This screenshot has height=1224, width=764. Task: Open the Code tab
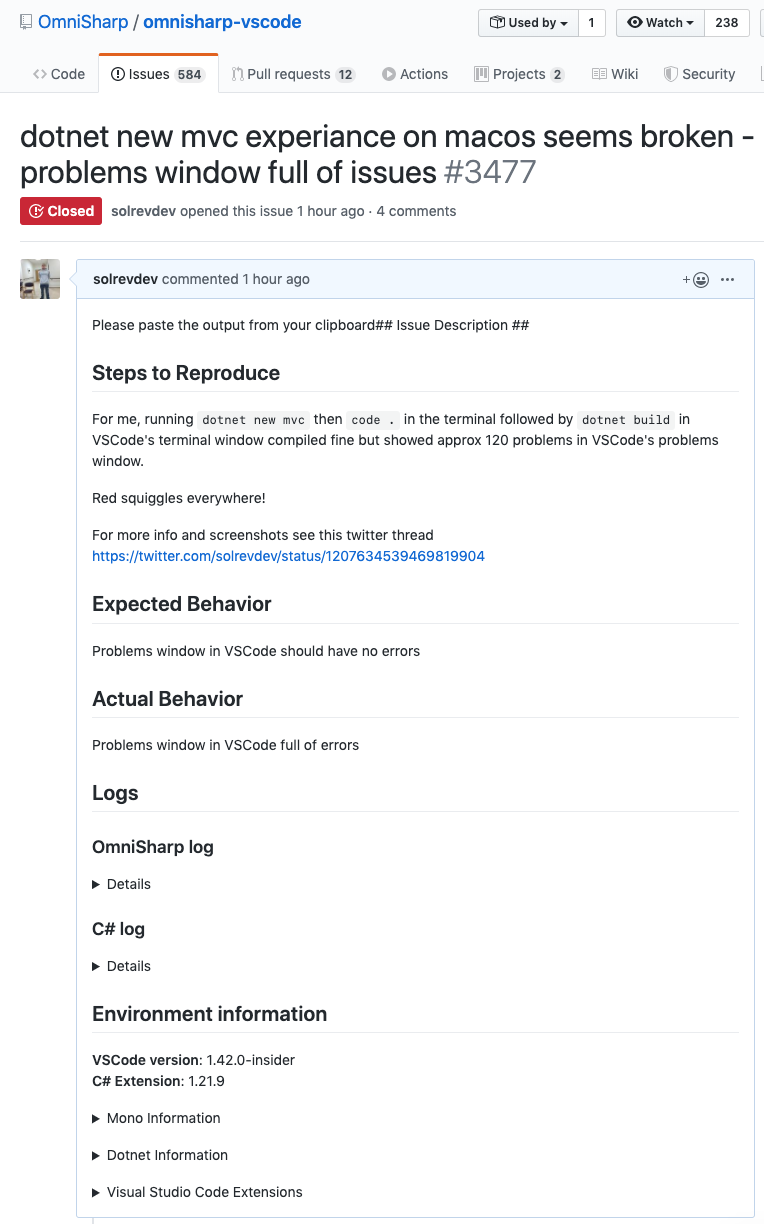(59, 74)
